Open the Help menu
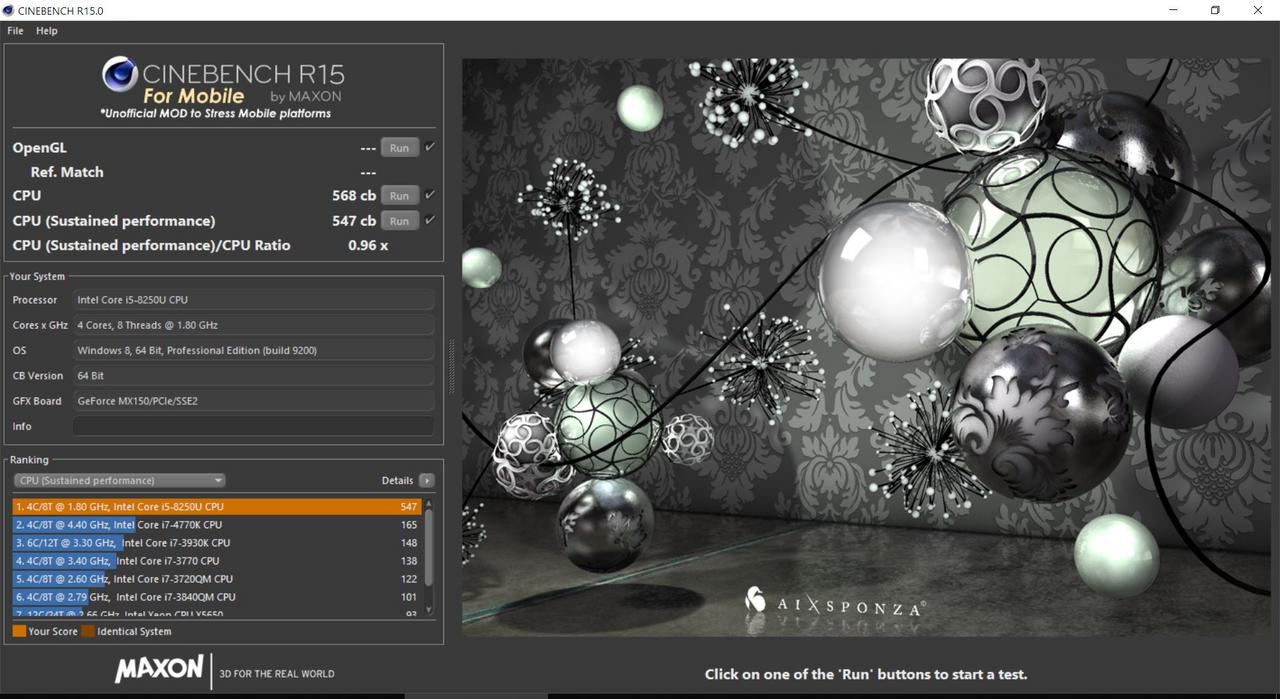 47,31
